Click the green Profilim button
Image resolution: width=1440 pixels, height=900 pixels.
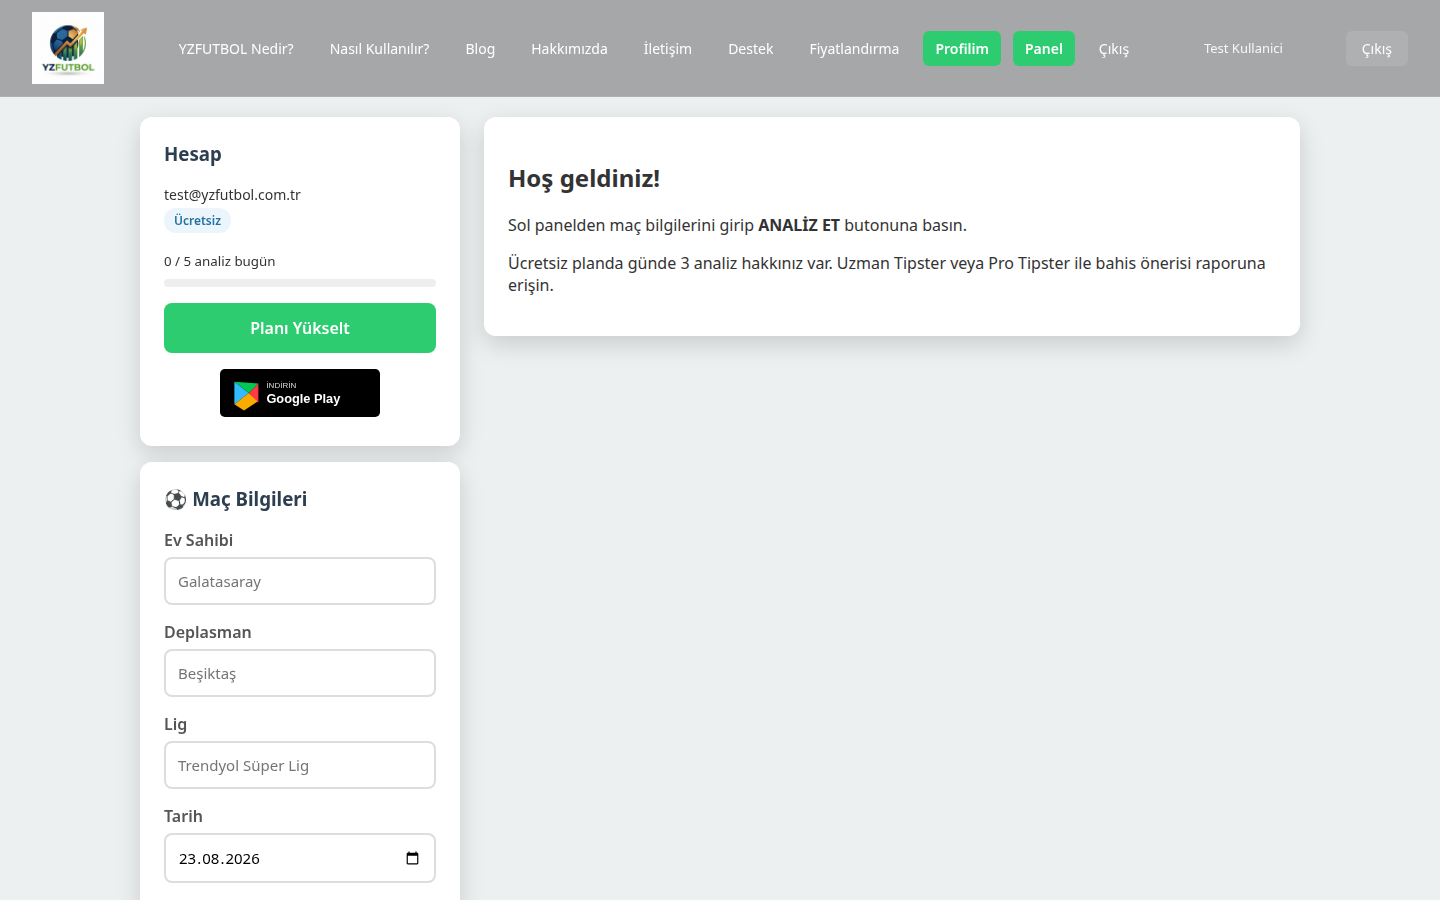[x=962, y=48]
